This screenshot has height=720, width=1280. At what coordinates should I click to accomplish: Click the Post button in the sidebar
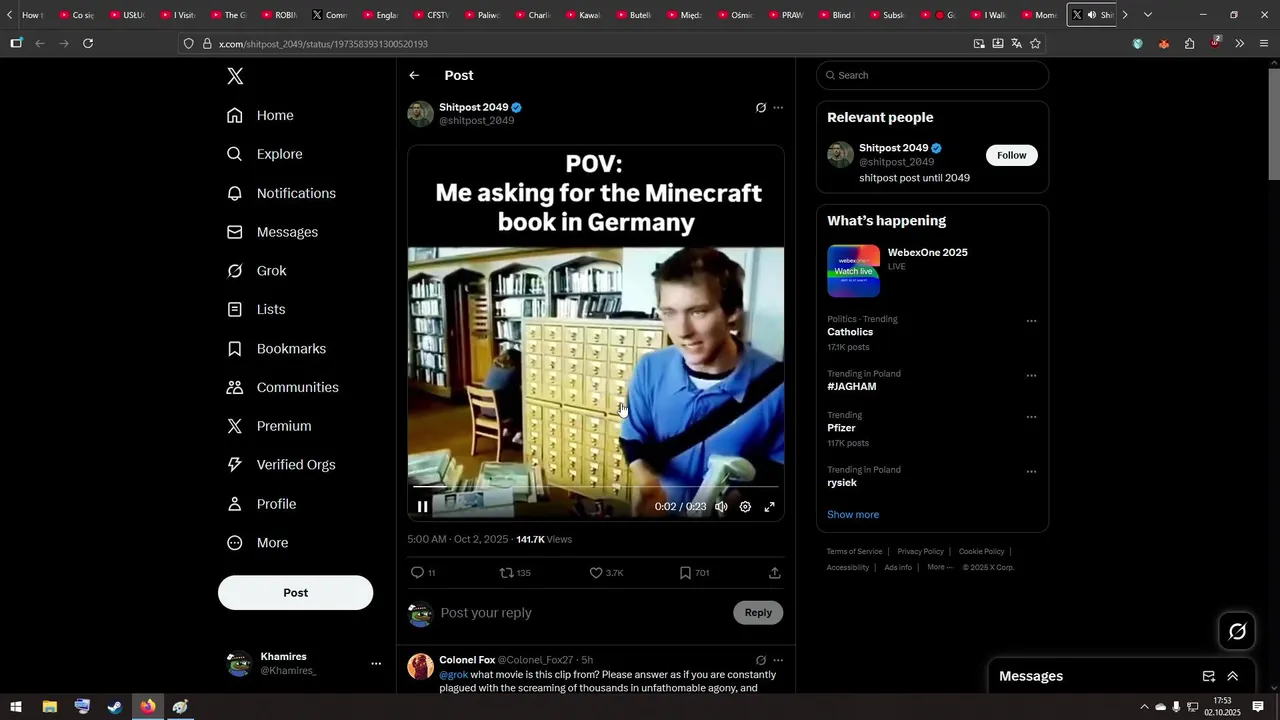(296, 593)
